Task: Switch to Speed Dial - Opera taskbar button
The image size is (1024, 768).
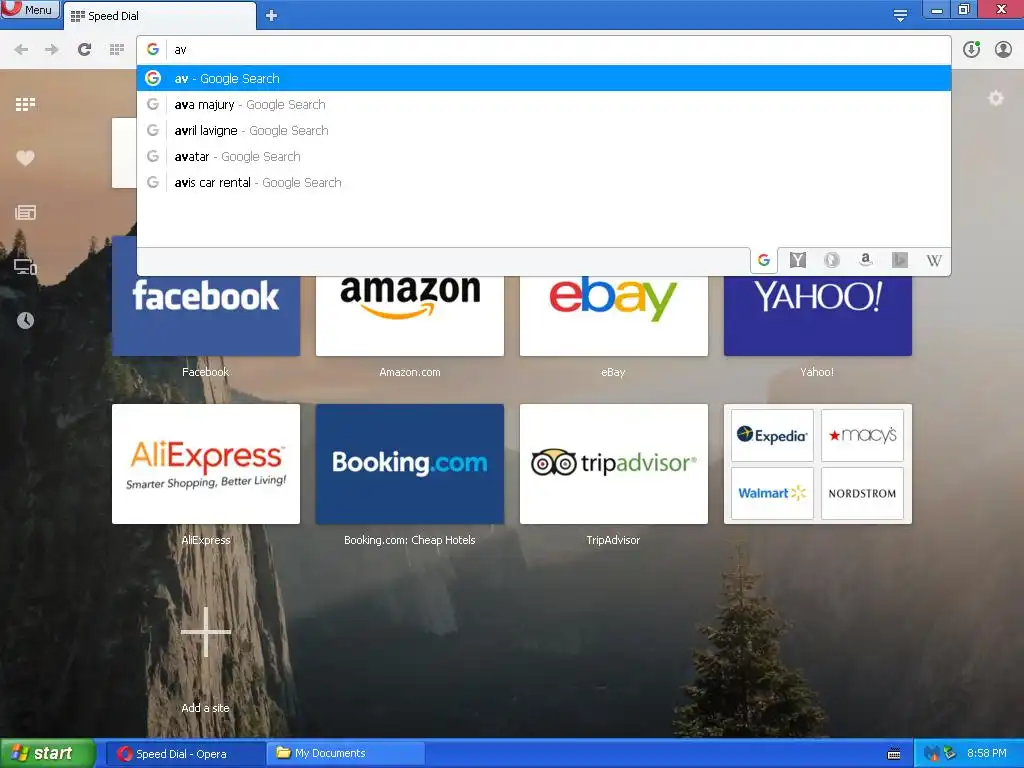Action: pyautogui.click(x=185, y=753)
